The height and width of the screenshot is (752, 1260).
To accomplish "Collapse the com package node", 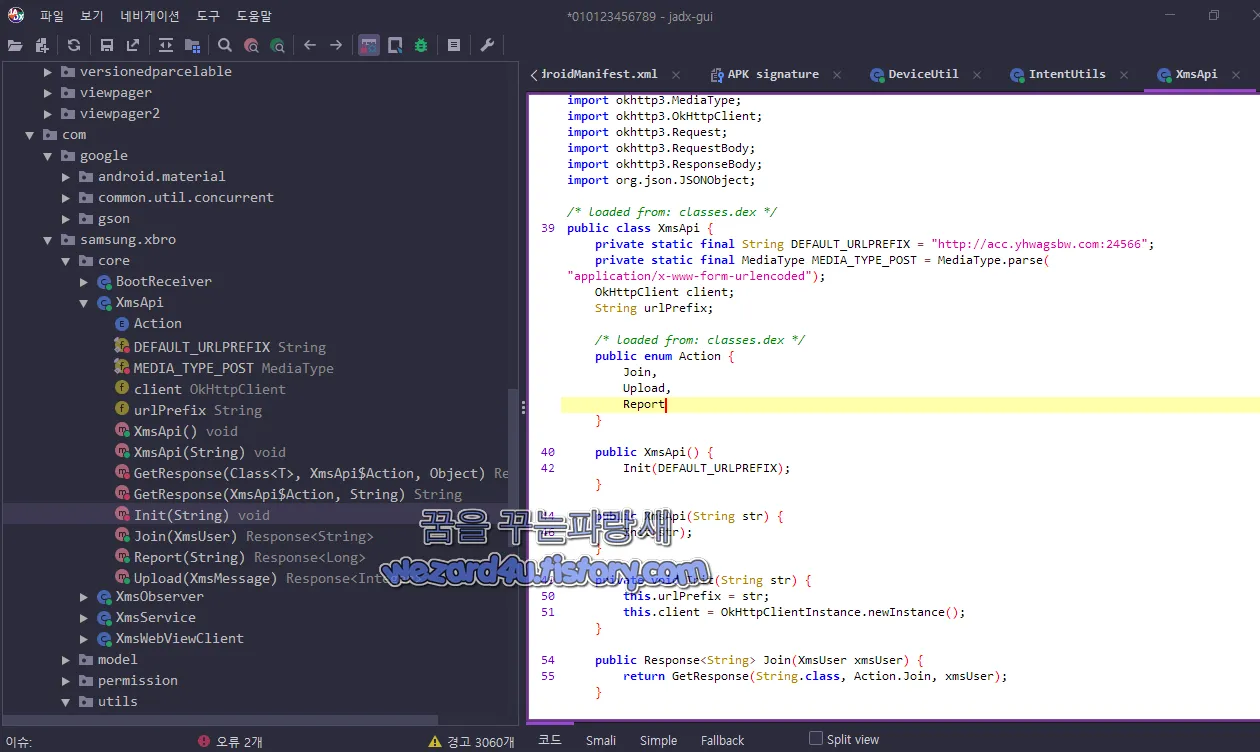I will pyautogui.click(x=30, y=134).
